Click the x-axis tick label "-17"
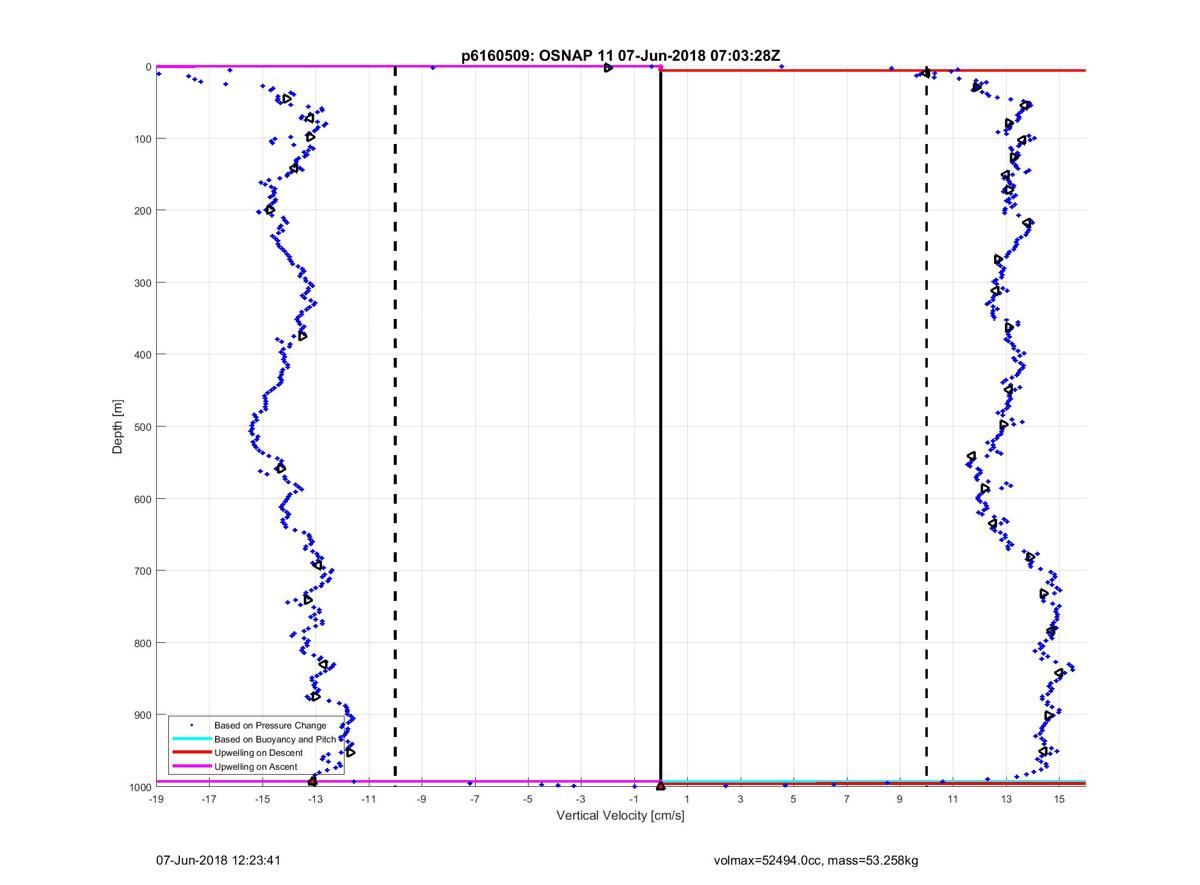The height and width of the screenshot is (885, 1200). coord(209,799)
